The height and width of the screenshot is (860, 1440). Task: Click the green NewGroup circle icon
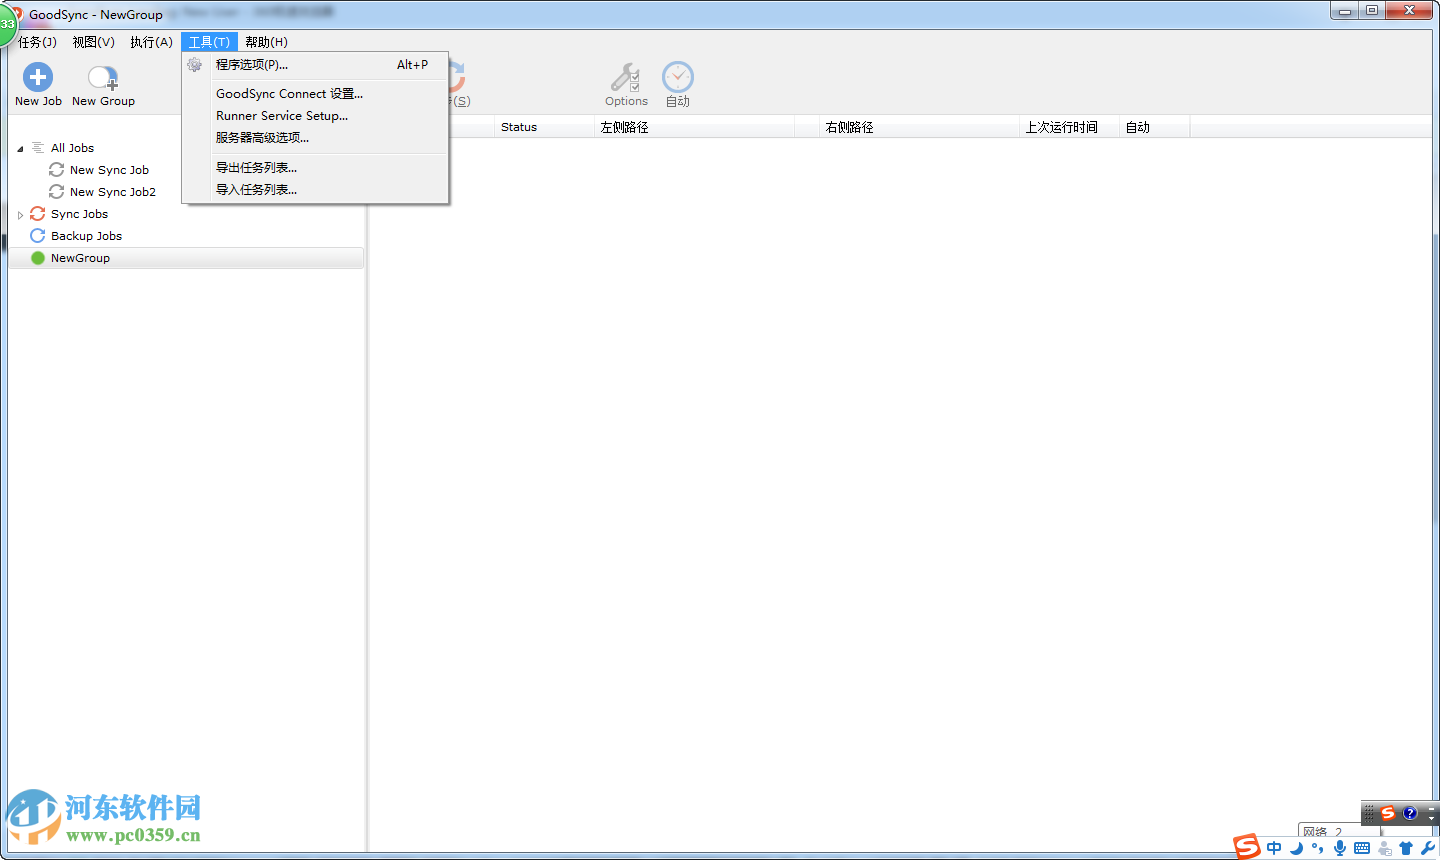38,258
